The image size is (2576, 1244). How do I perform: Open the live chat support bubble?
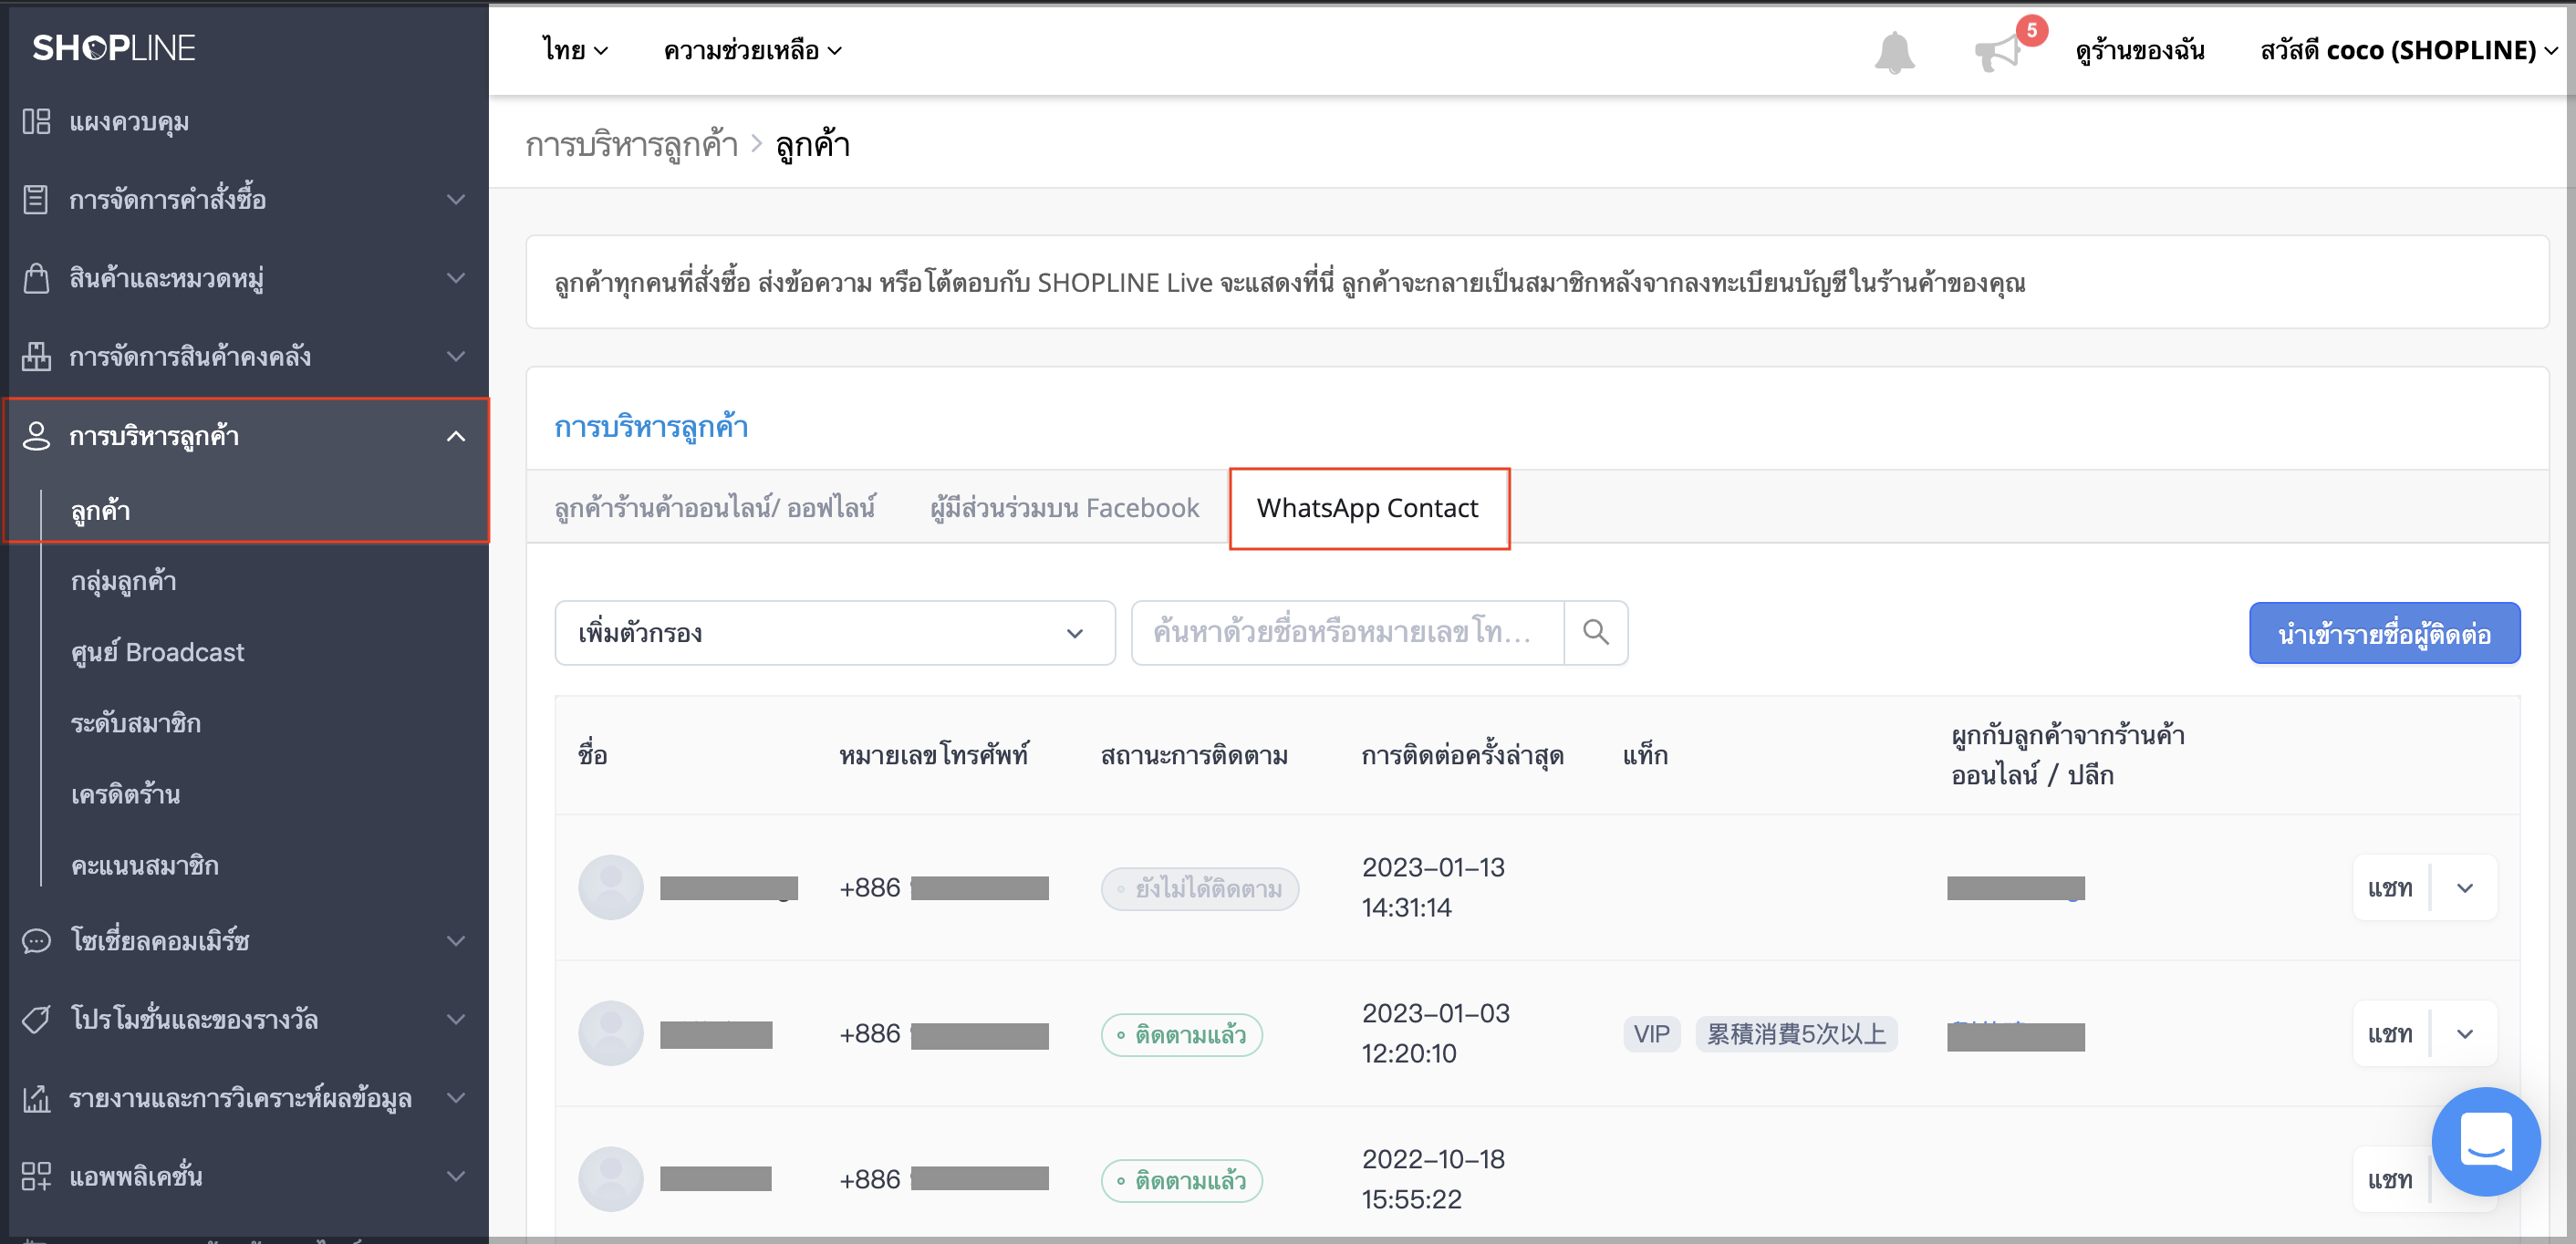(2485, 1141)
